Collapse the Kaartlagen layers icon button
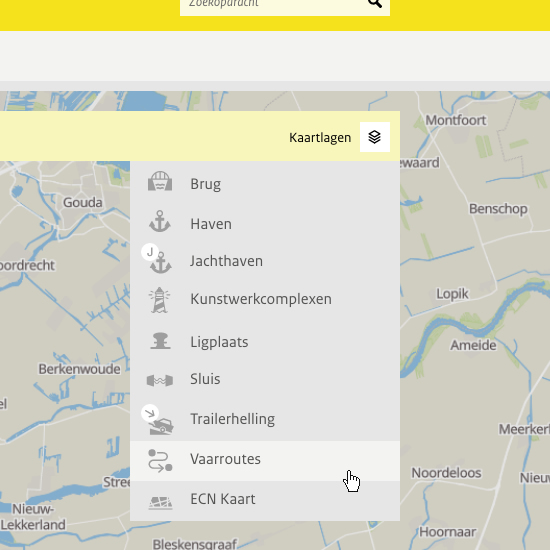 click(375, 137)
